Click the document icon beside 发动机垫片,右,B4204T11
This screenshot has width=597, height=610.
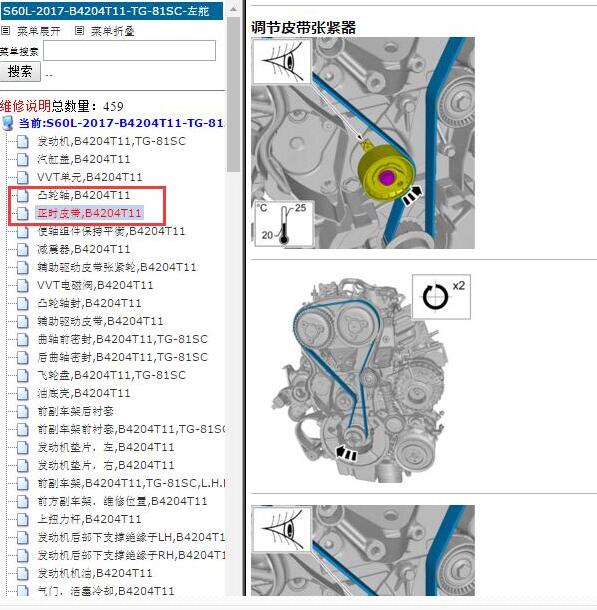23,465
